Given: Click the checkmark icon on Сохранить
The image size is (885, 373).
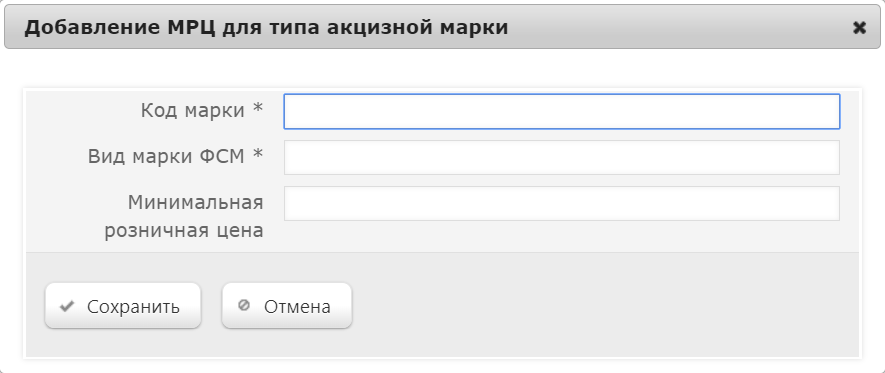Looking at the screenshot, I should (67, 306).
